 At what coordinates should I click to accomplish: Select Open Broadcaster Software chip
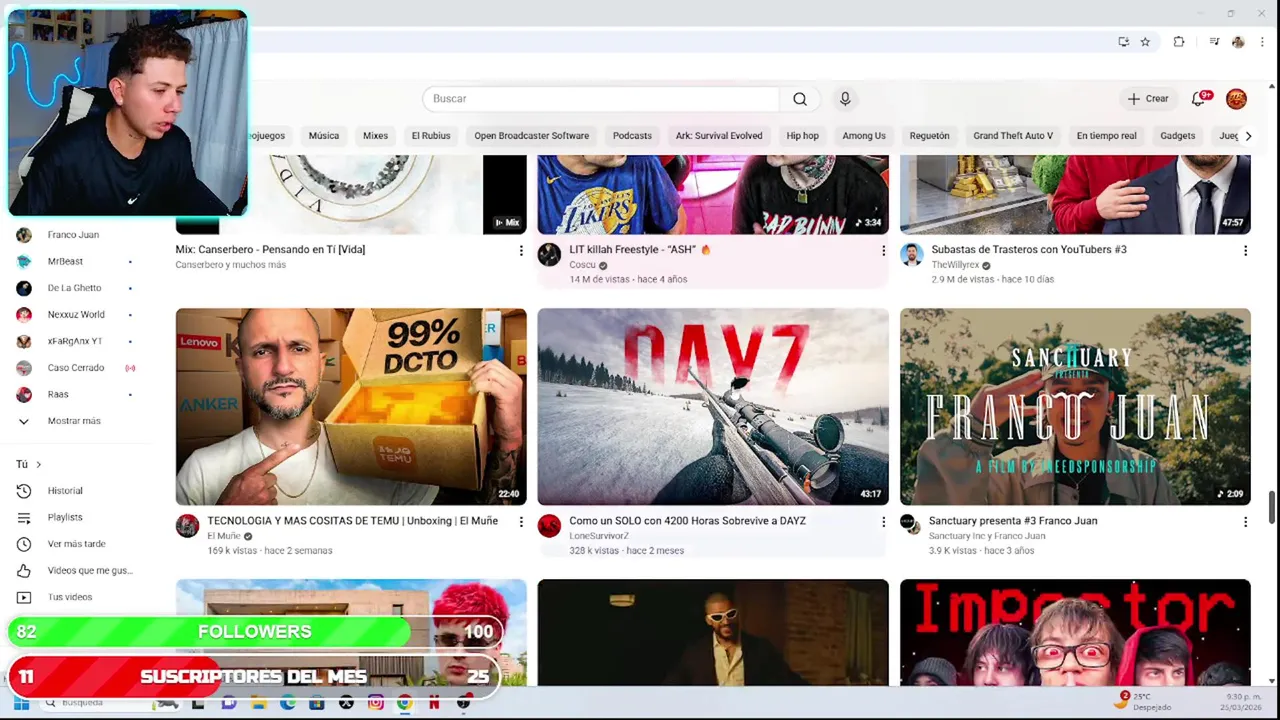pyautogui.click(x=531, y=136)
